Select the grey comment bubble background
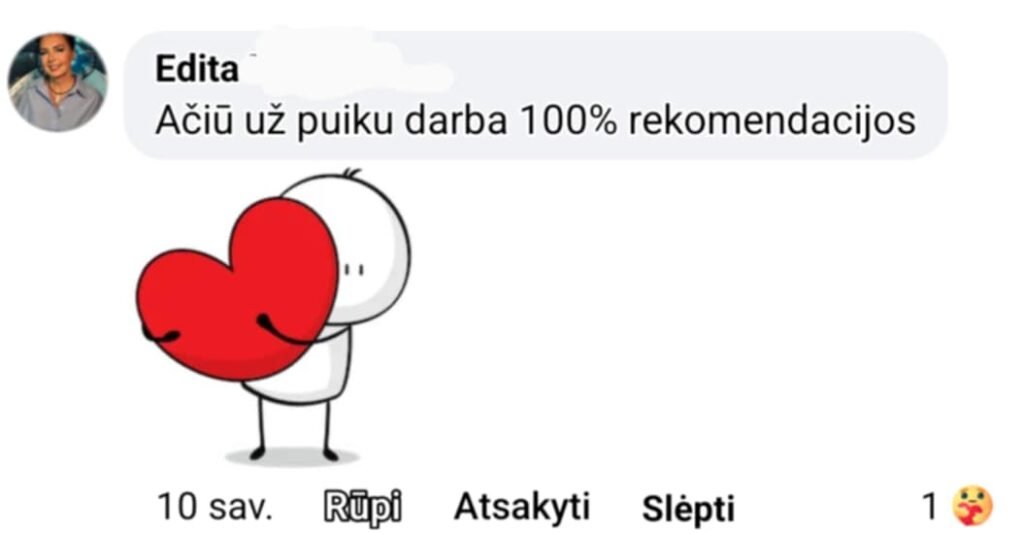1024x534 pixels. point(535,95)
